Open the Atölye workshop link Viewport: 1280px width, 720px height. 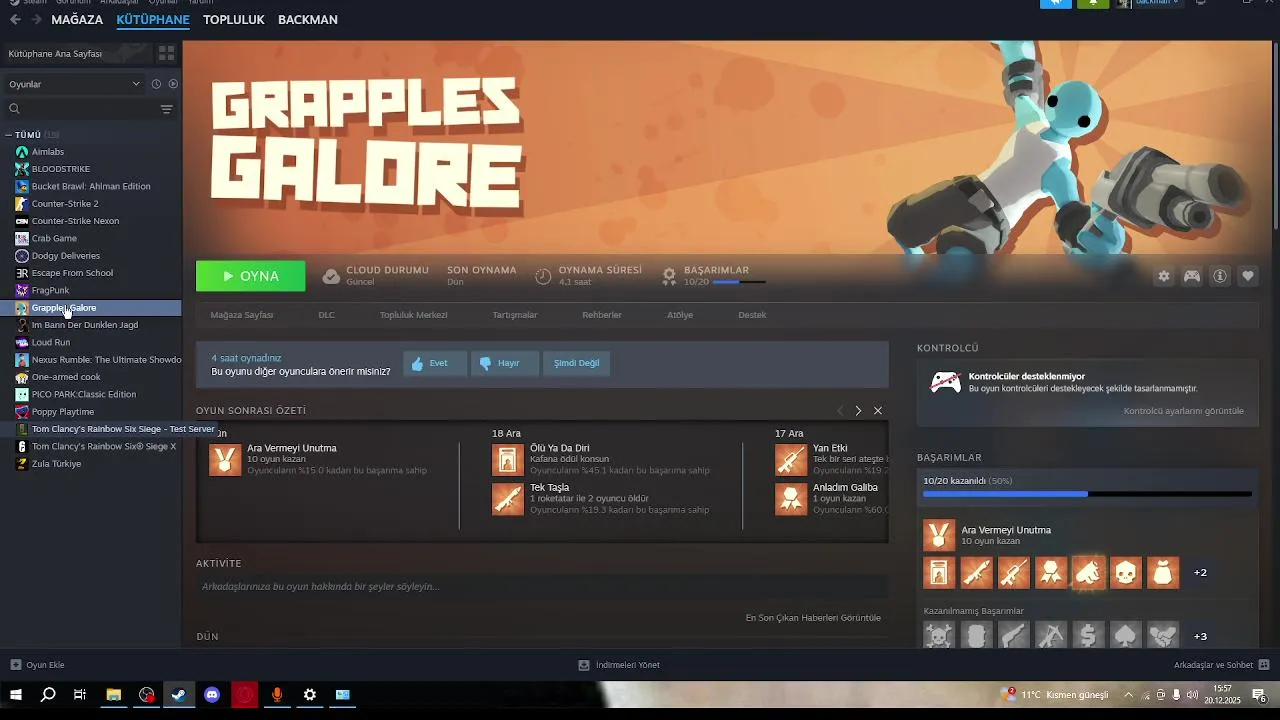pos(680,315)
